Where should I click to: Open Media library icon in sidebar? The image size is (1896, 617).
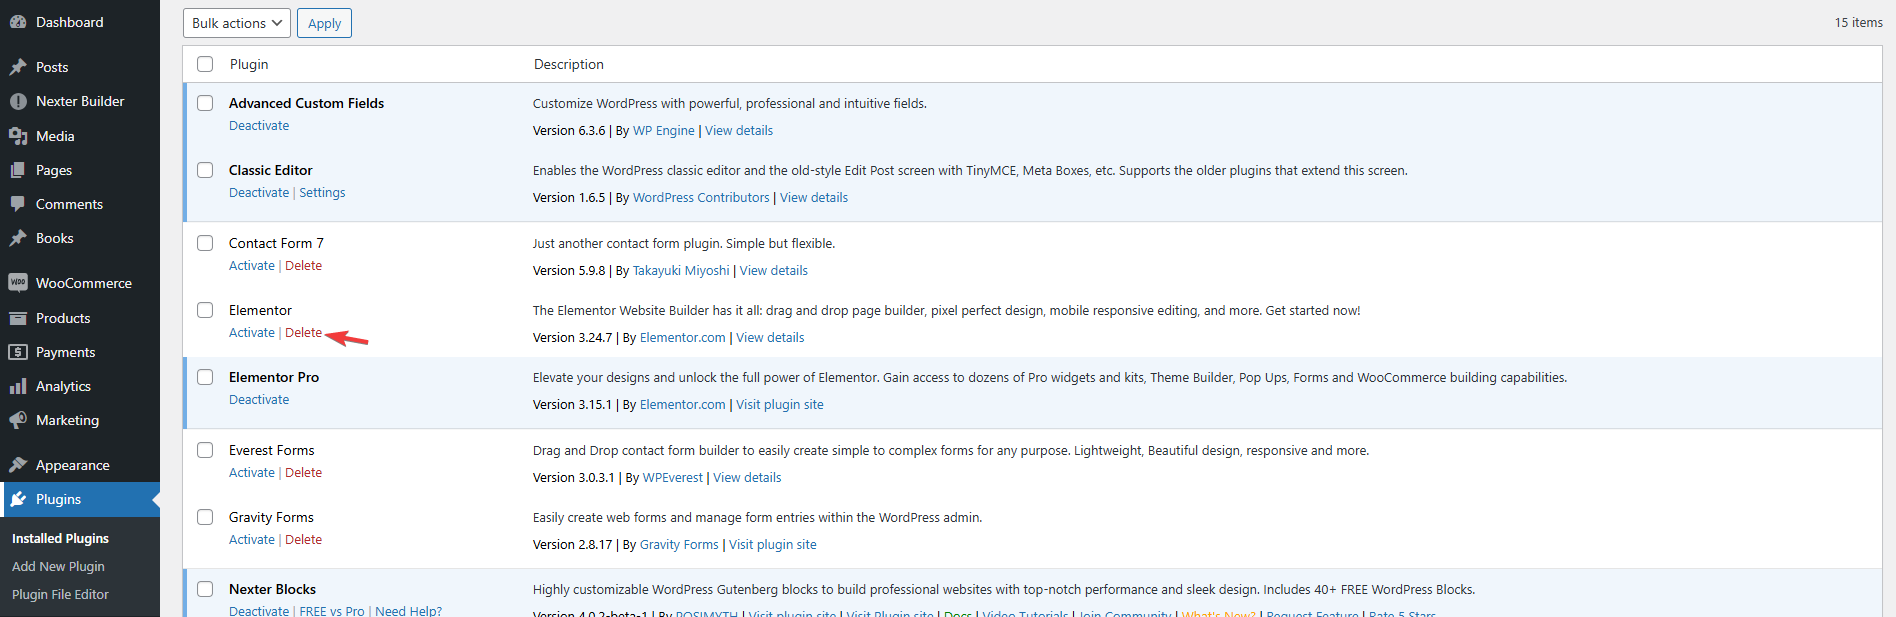pos(18,136)
